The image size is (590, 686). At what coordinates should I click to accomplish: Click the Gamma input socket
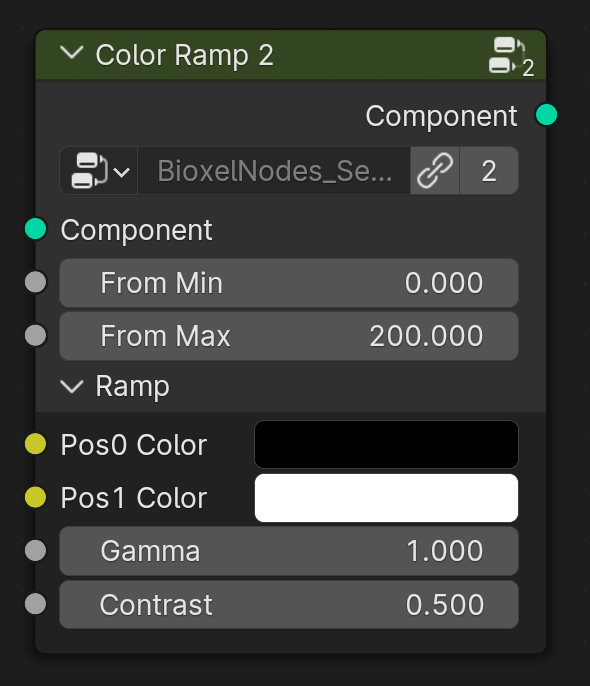(36, 550)
